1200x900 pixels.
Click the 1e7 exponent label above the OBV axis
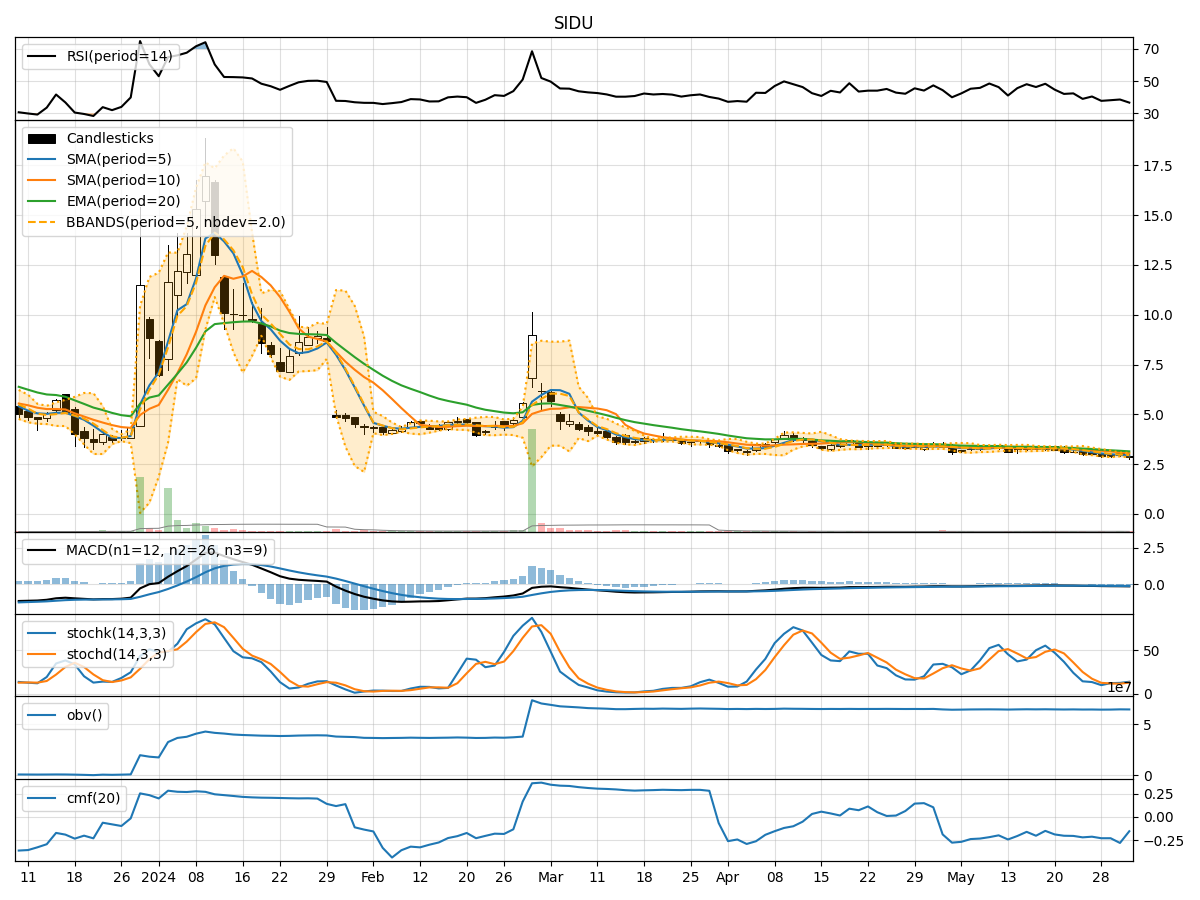(x=1118, y=687)
